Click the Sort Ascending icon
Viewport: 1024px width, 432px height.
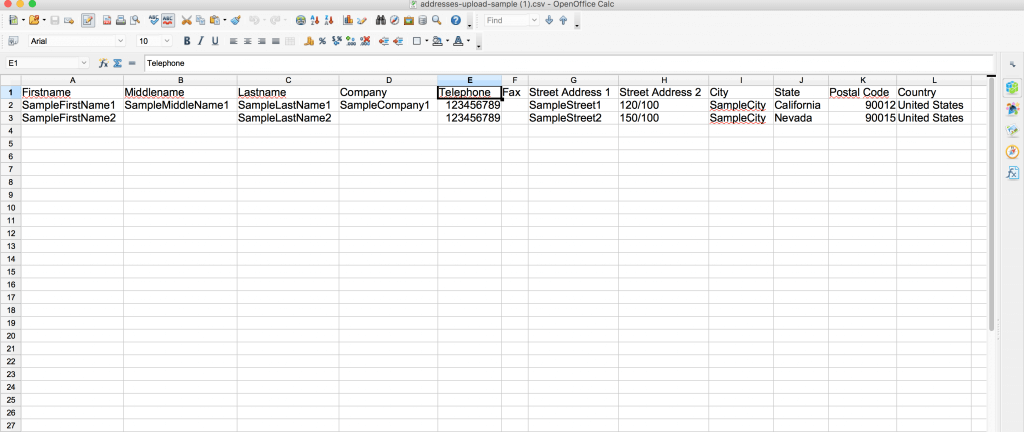click(317, 20)
